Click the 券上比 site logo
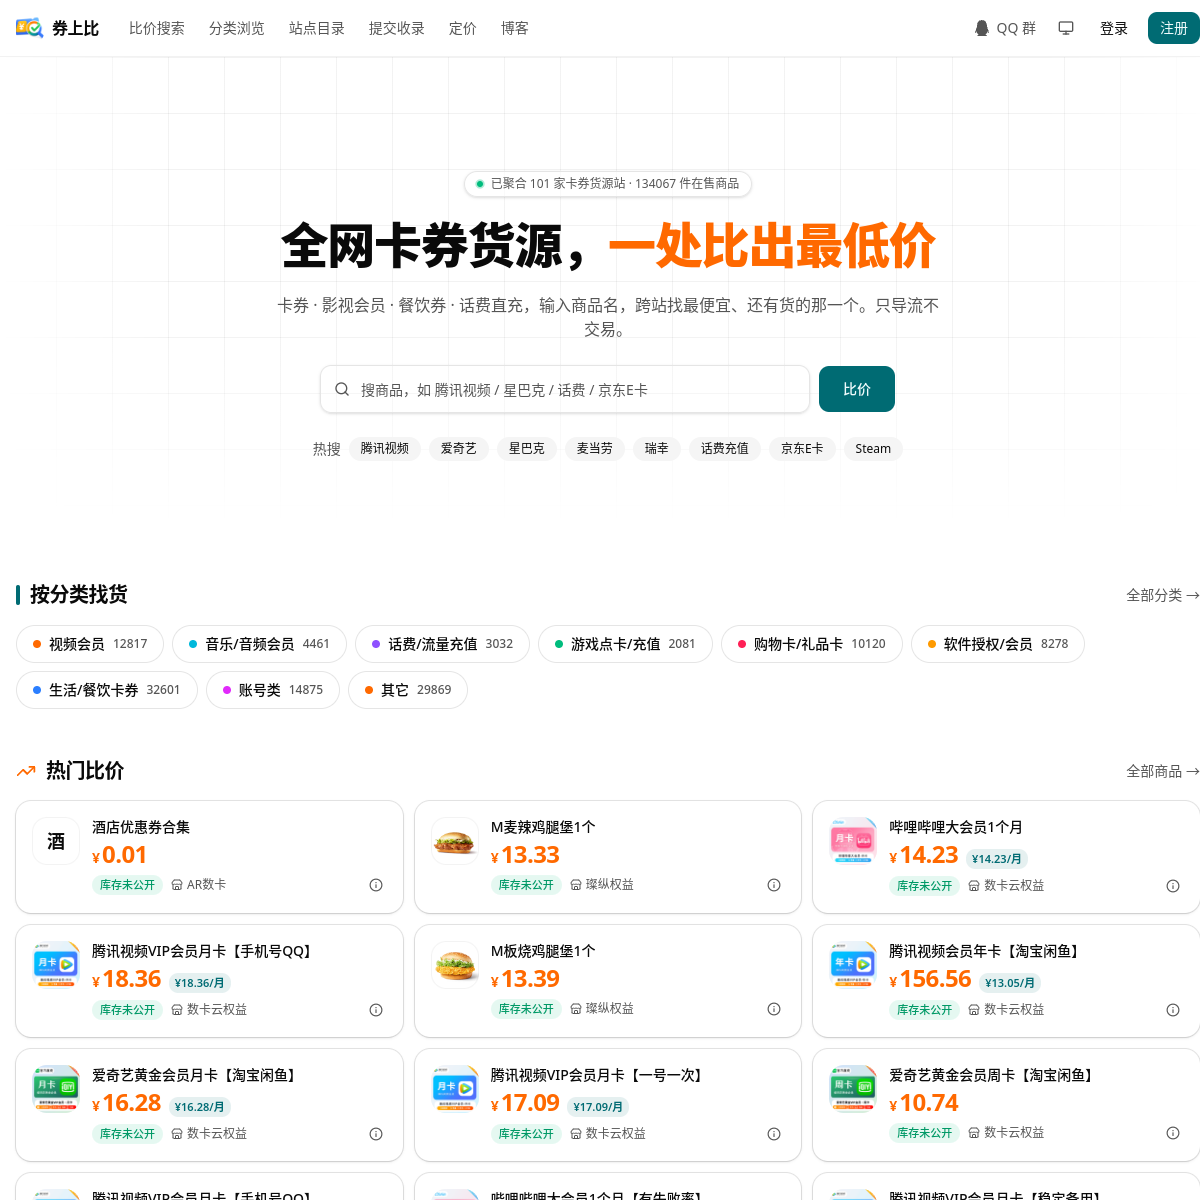This screenshot has height=1200, width=1200. click(x=57, y=28)
